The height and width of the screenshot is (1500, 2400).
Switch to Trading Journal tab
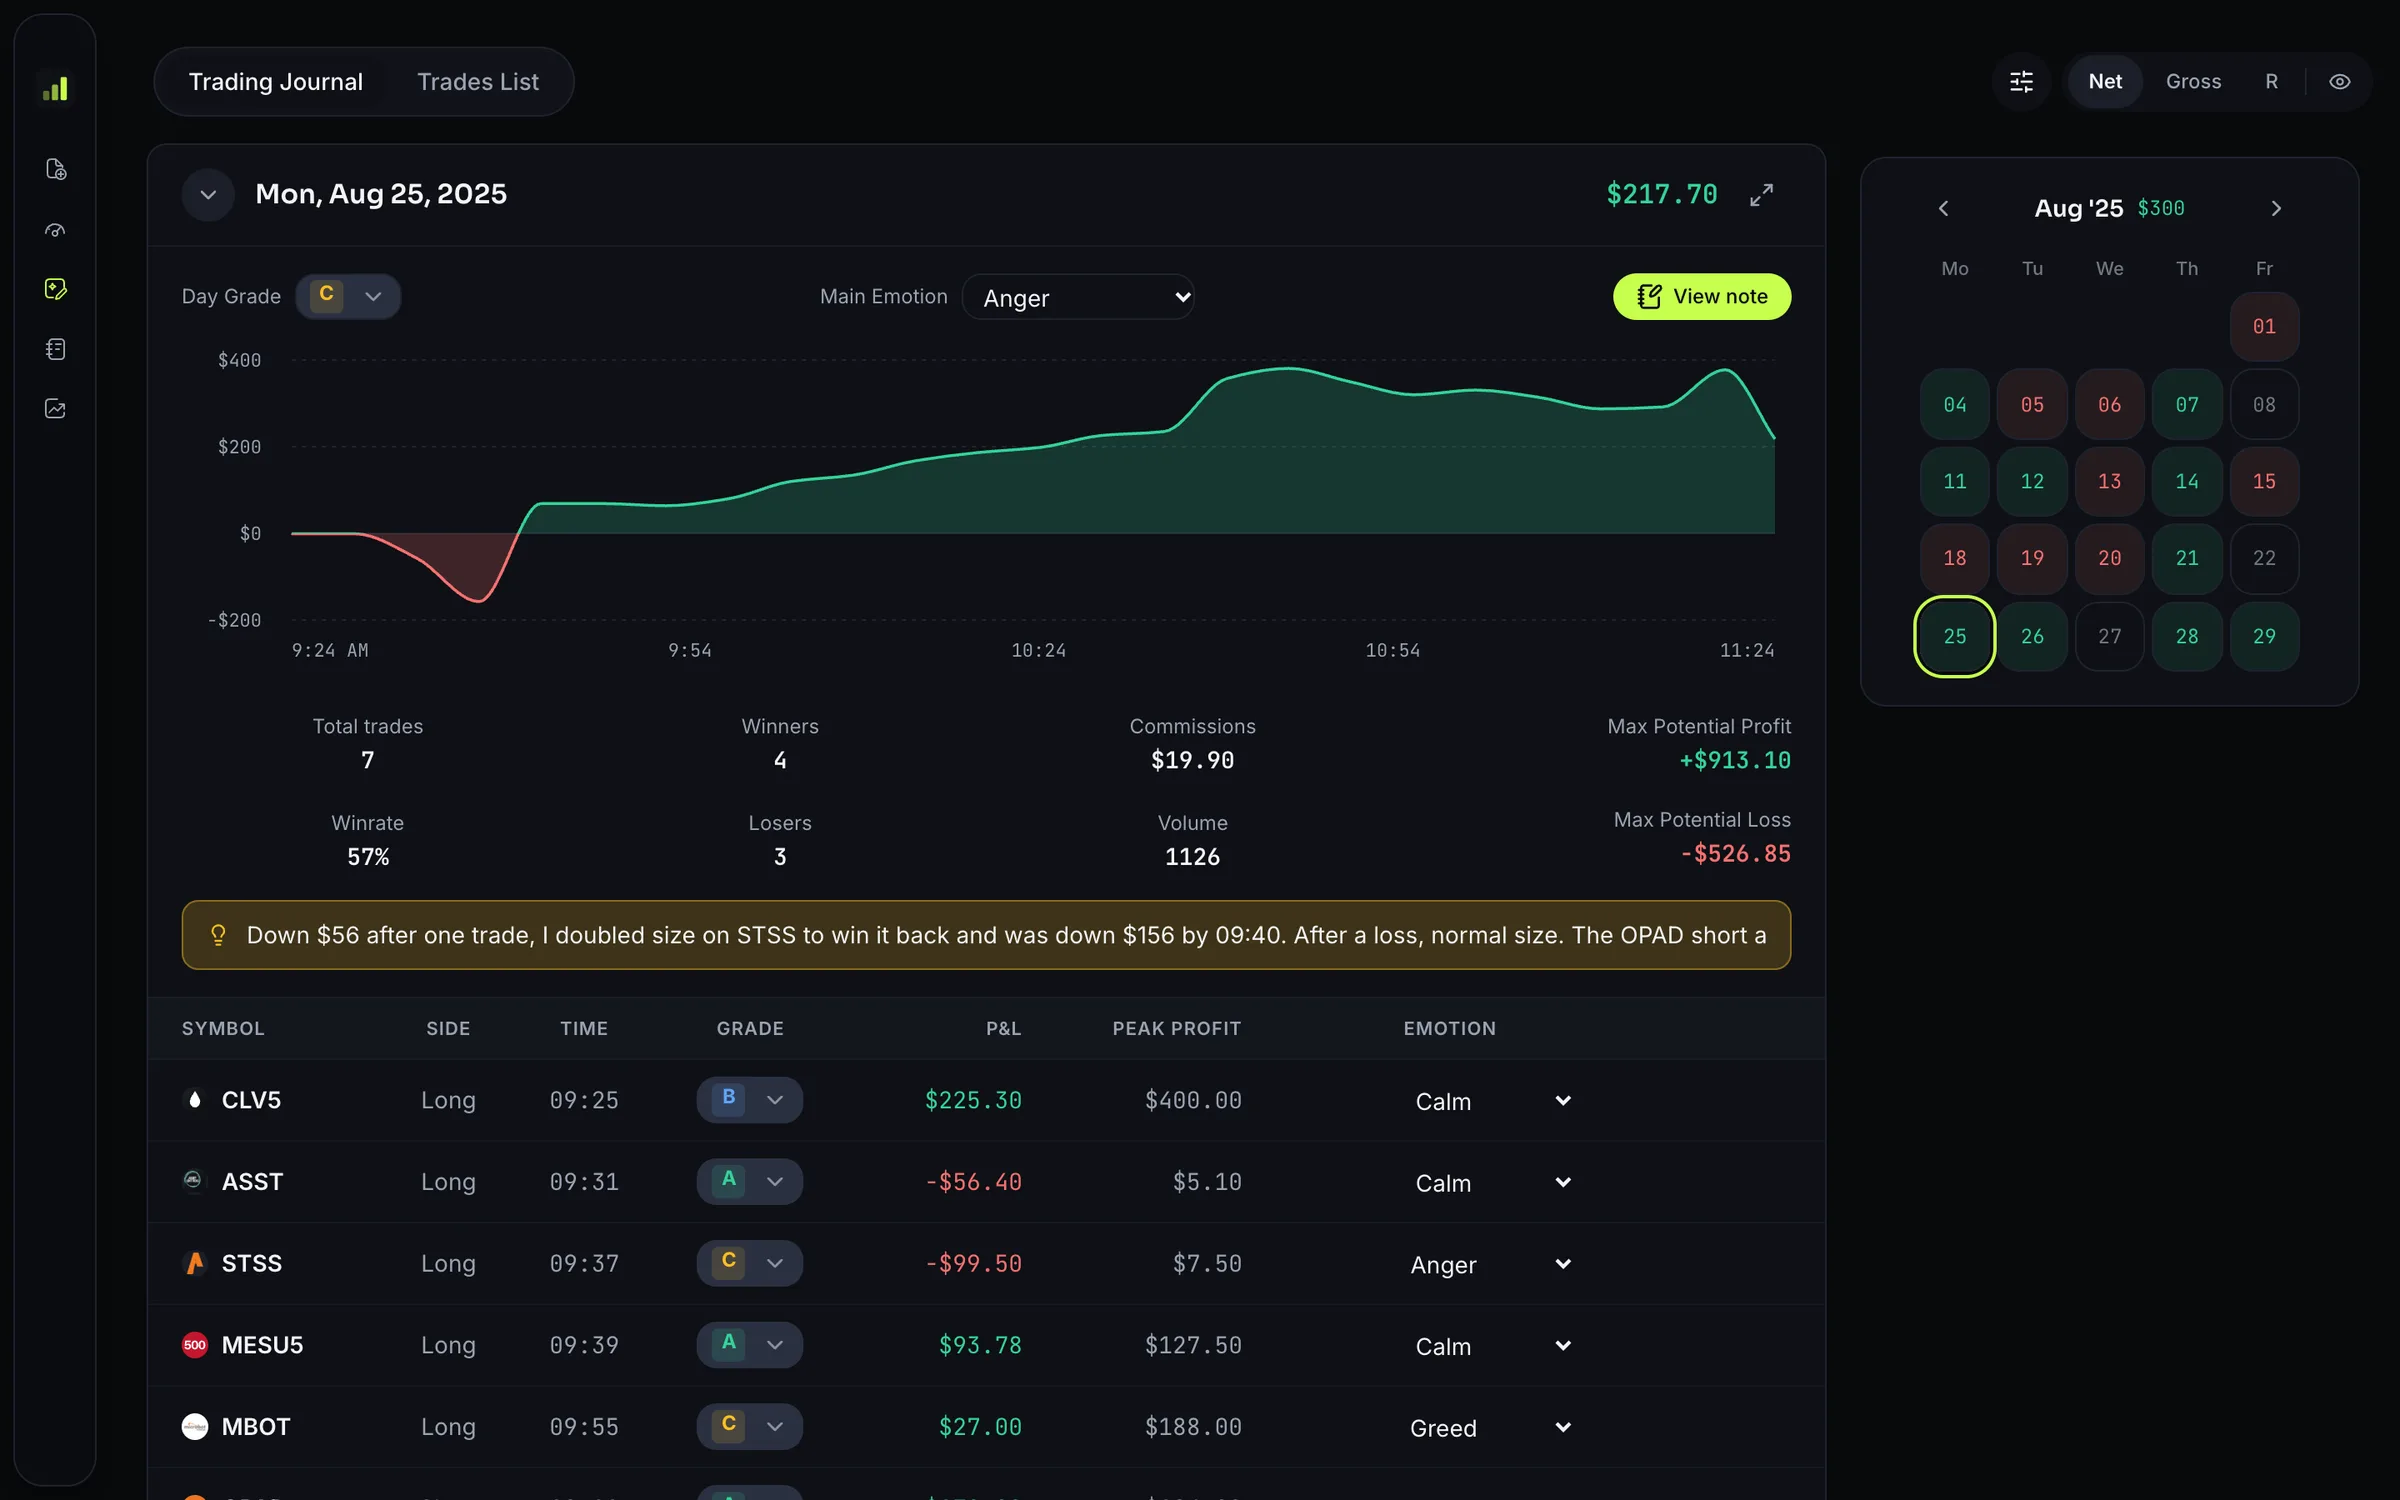click(276, 82)
